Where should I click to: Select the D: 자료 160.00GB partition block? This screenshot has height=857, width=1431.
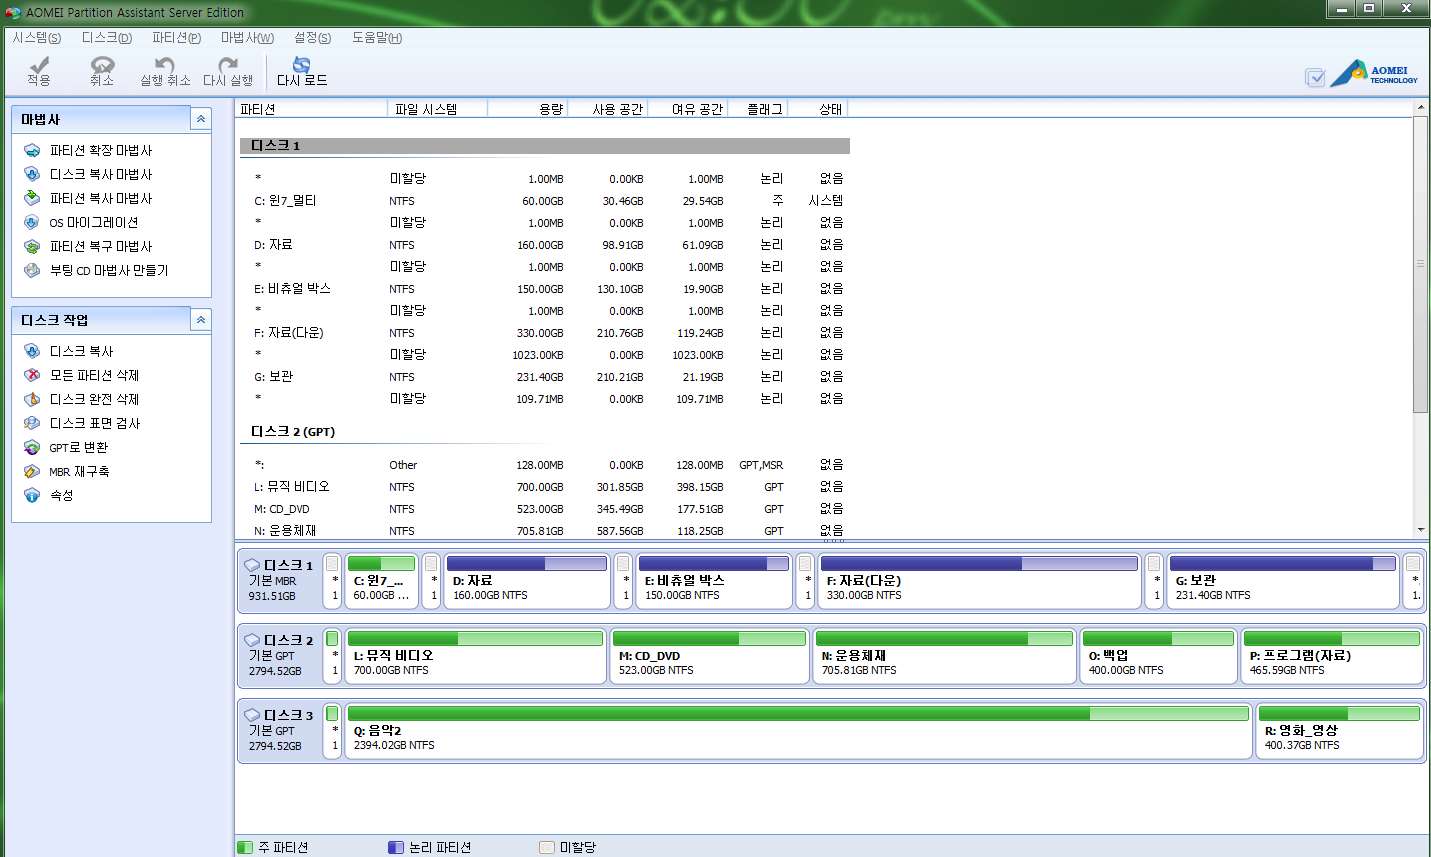pos(527,581)
